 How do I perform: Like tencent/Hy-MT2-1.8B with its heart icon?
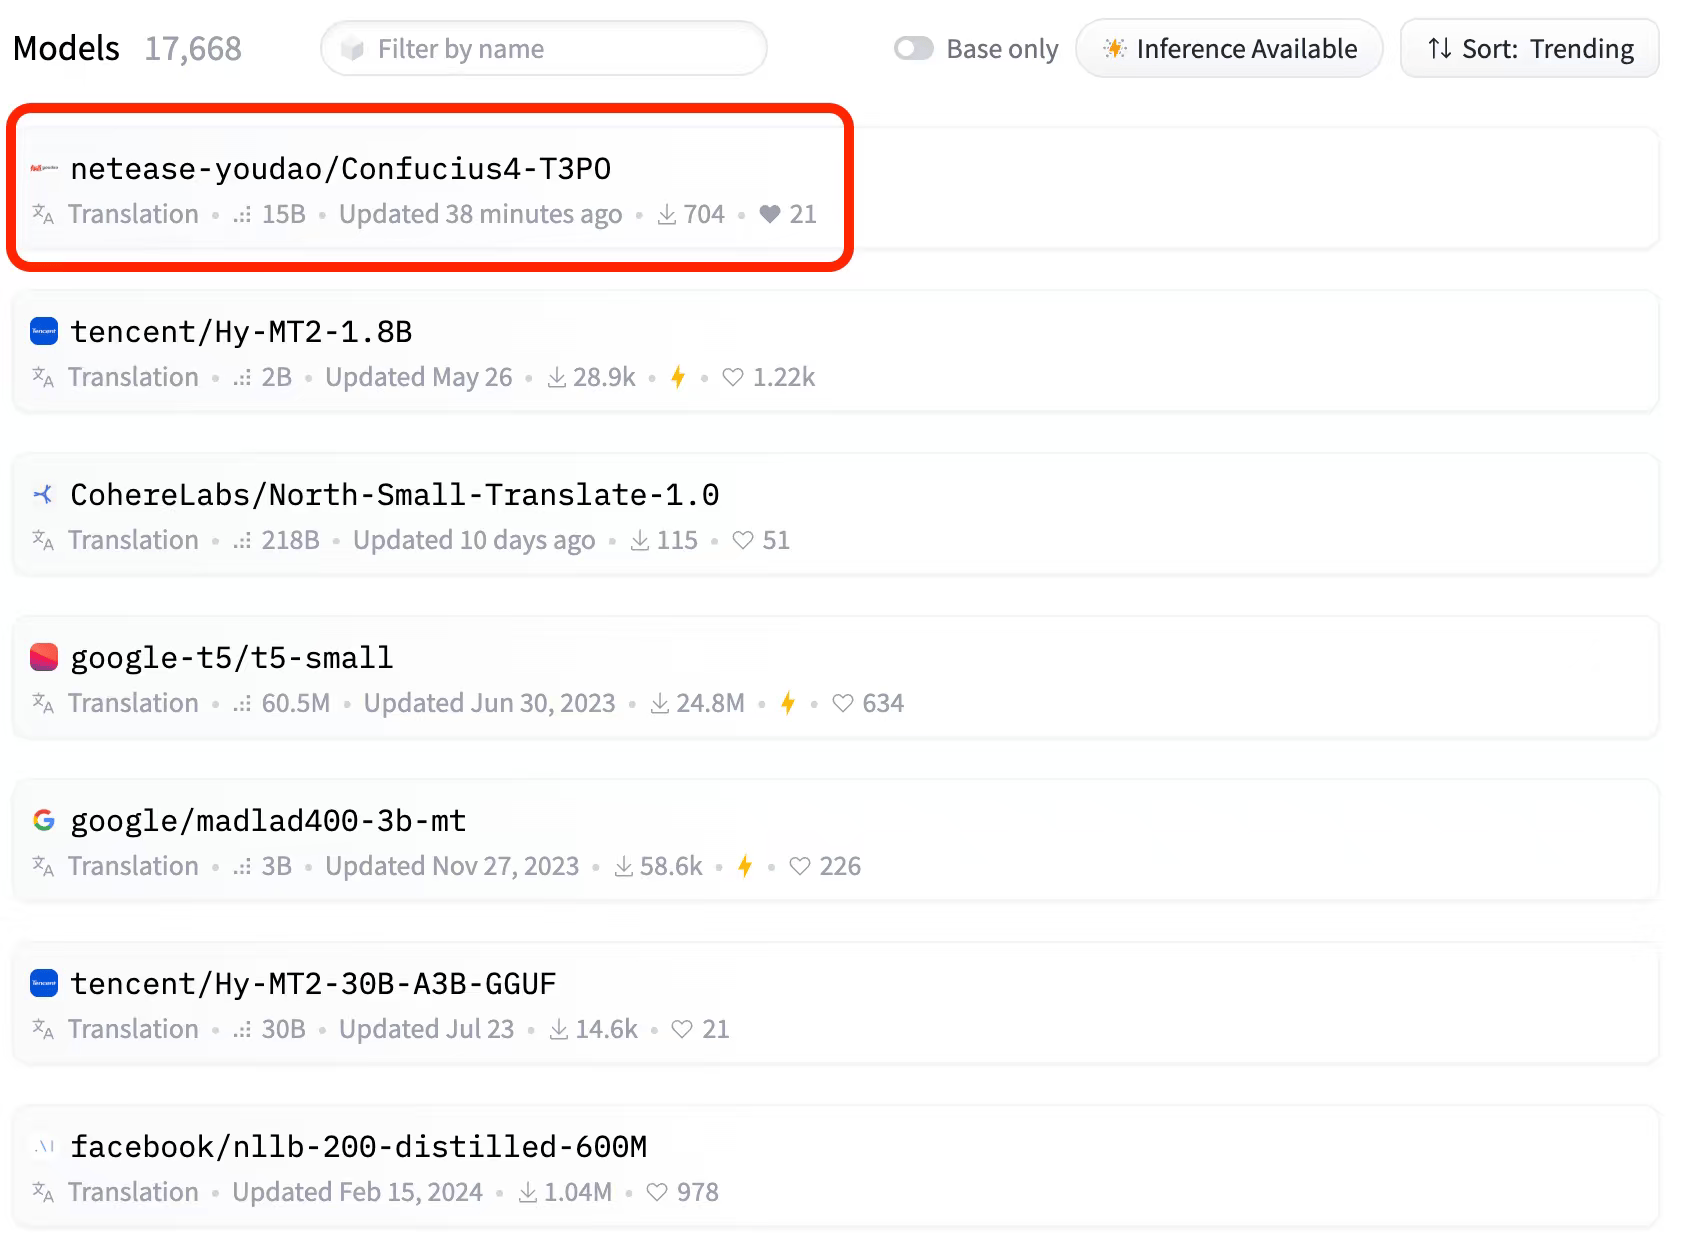pyautogui.click(x=733, y=377)
